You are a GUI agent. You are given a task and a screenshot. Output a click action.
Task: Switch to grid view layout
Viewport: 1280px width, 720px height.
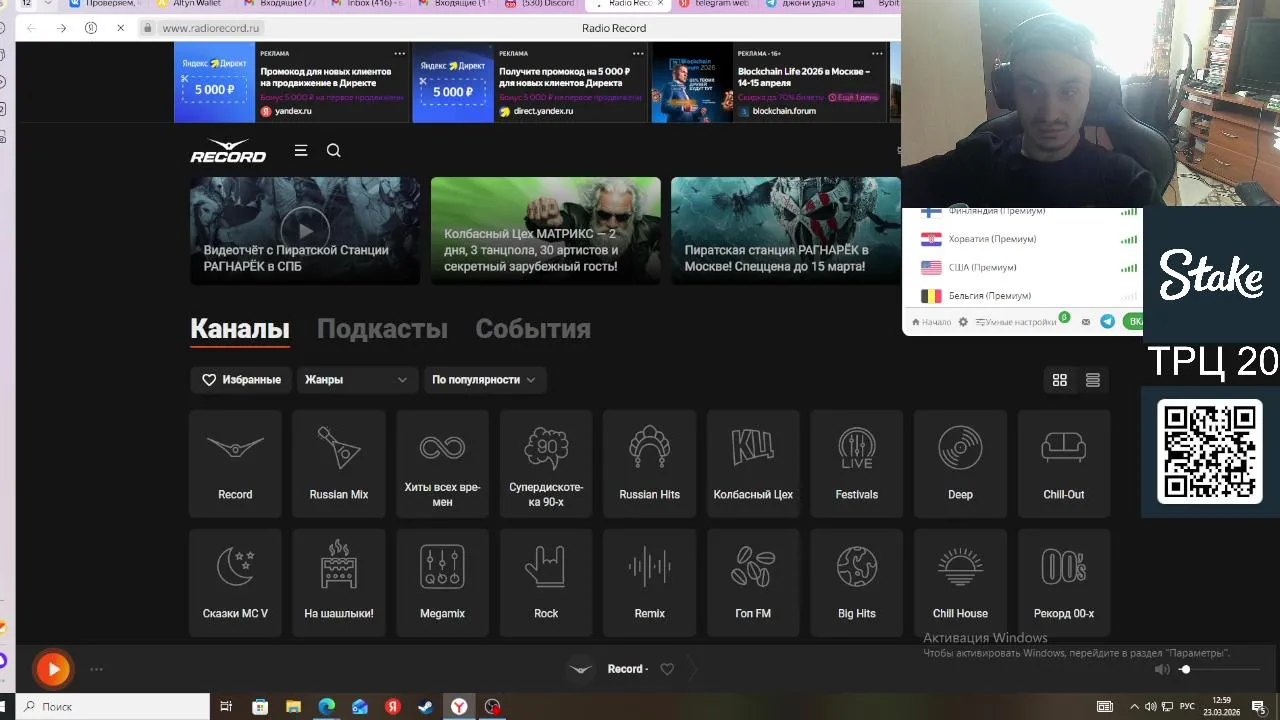[1060, 380]
